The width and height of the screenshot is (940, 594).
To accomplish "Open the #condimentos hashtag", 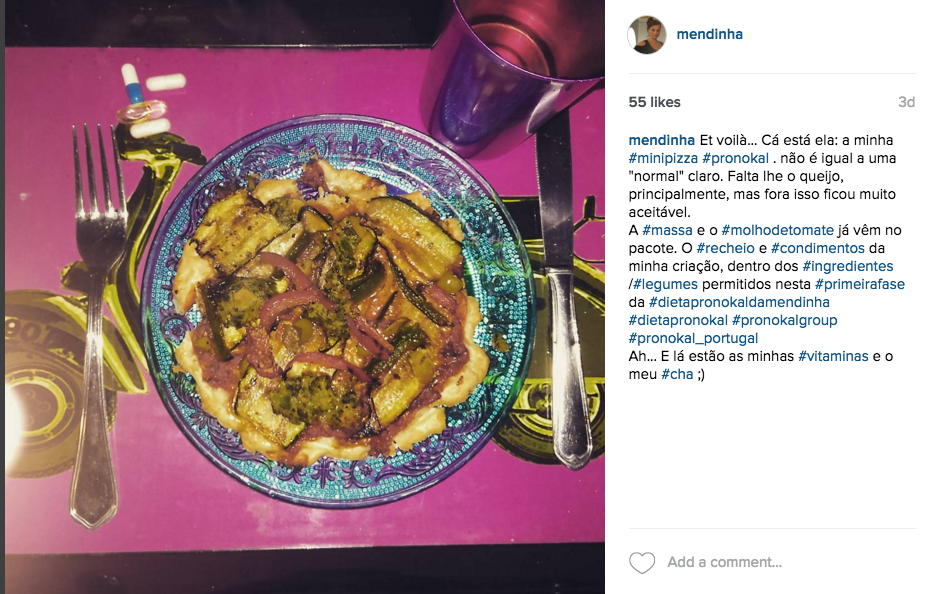I will tap(818, 248).
